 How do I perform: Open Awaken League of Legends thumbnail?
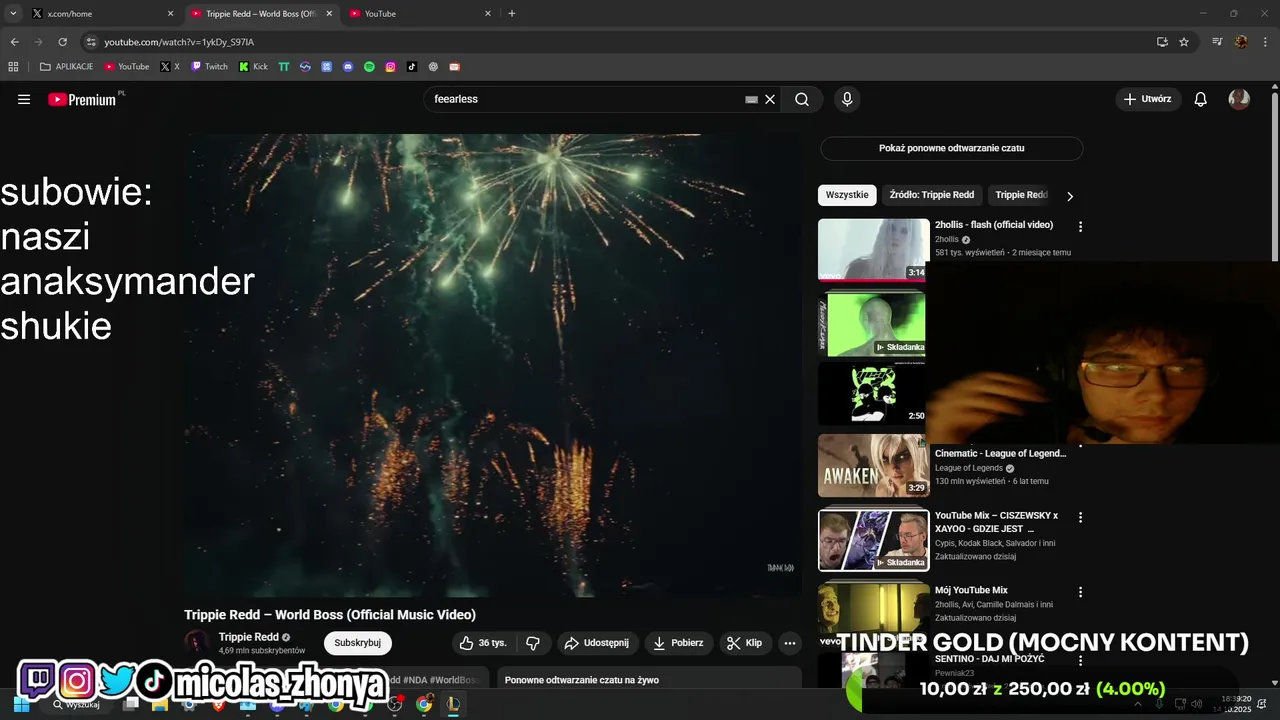point(873,465)
